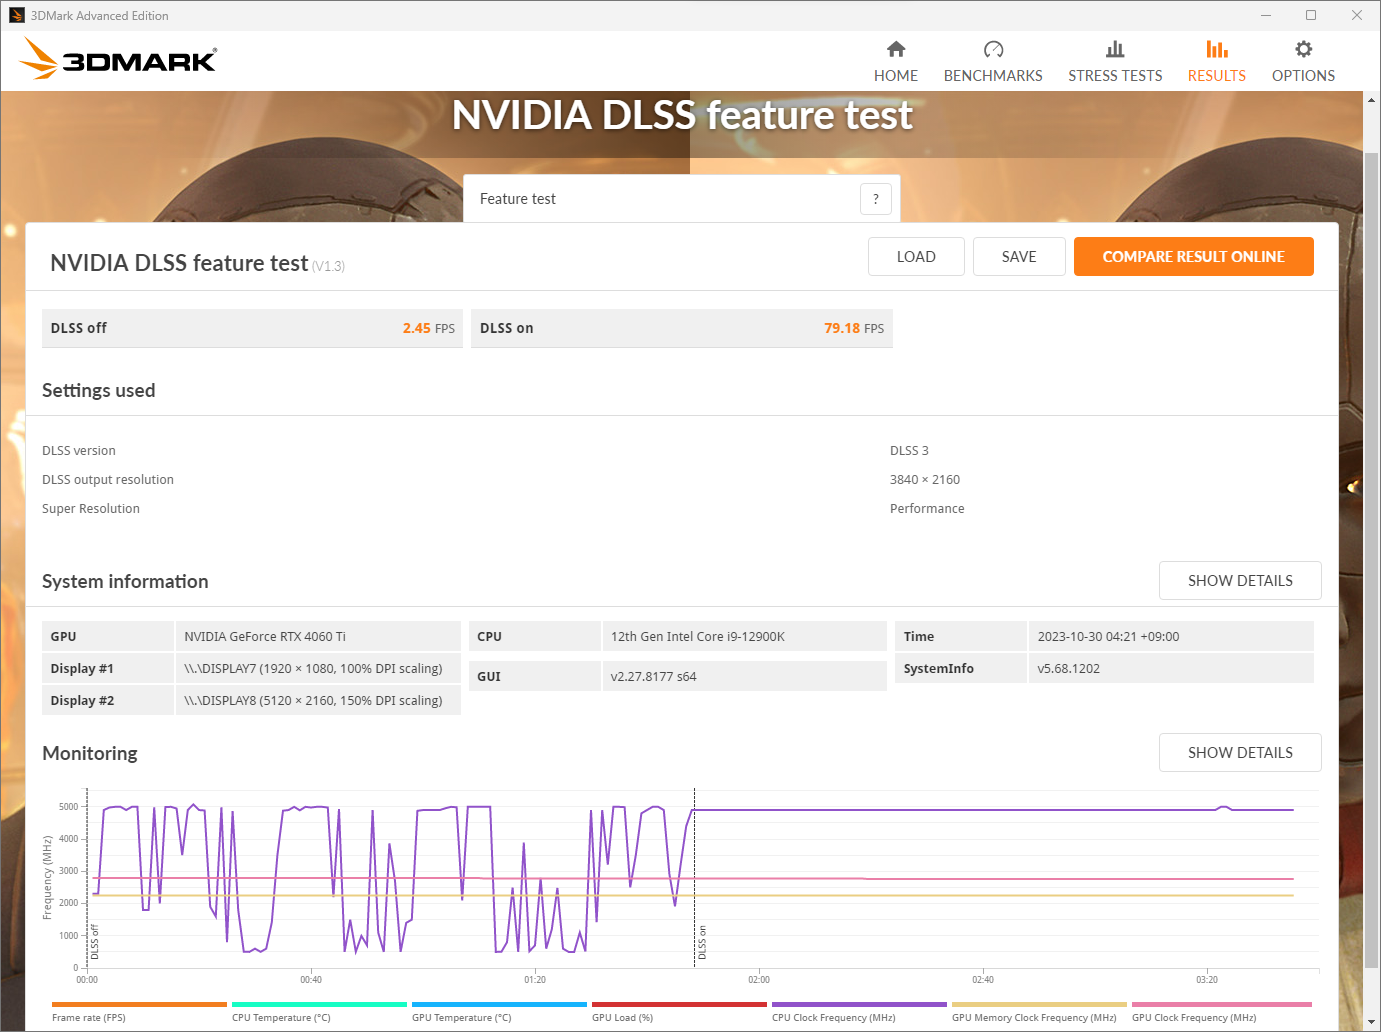The width and height of the screenshot is (1381, 1032).
Task: Toggle GPU Temperature legend swatch
Action: click(499, 1004)
